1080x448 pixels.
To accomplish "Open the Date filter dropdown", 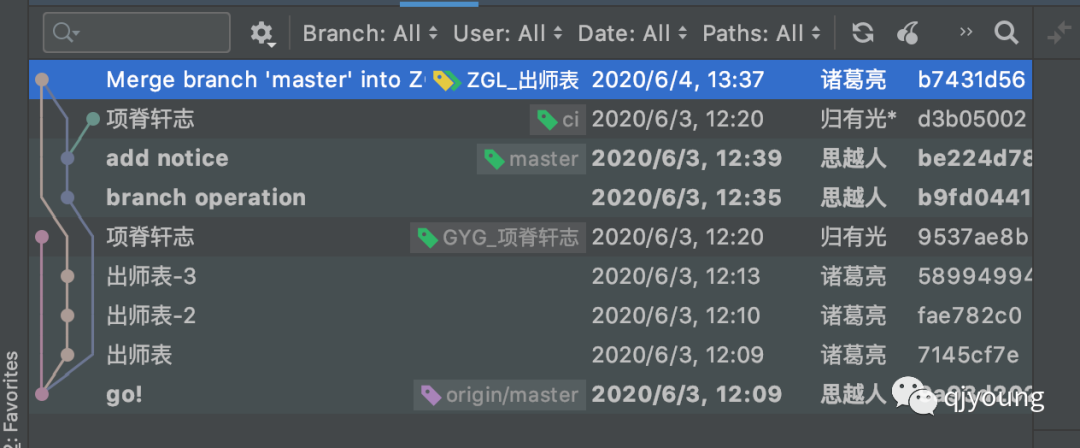I will coord(633,34).
